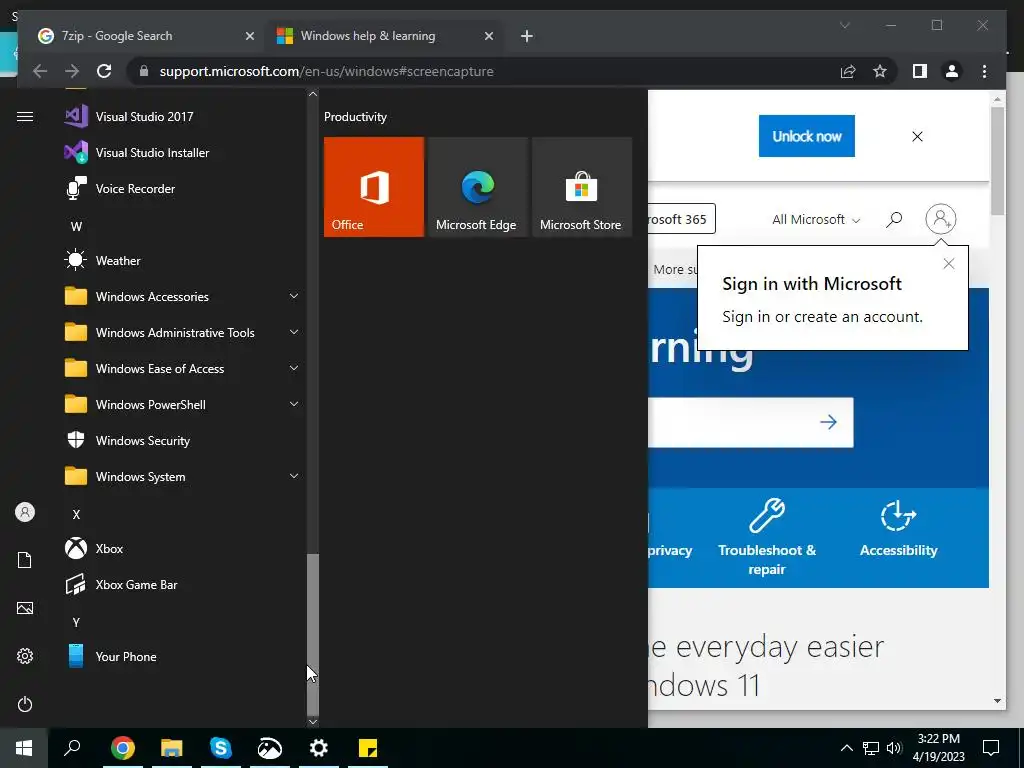Toggle Chrome side panel
Viewport: 1024px width, 768px height.
[920, 71]
